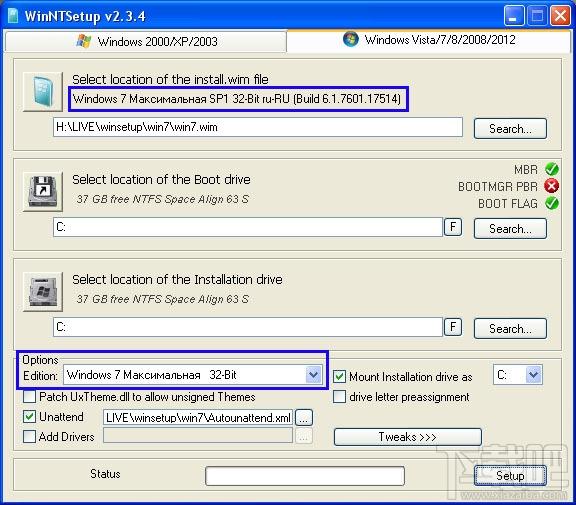Click the BOOTMGR PBR red error icon
The height and width of the screenshot is (505, 576).
pyautogui.click(x=551, y=186)
